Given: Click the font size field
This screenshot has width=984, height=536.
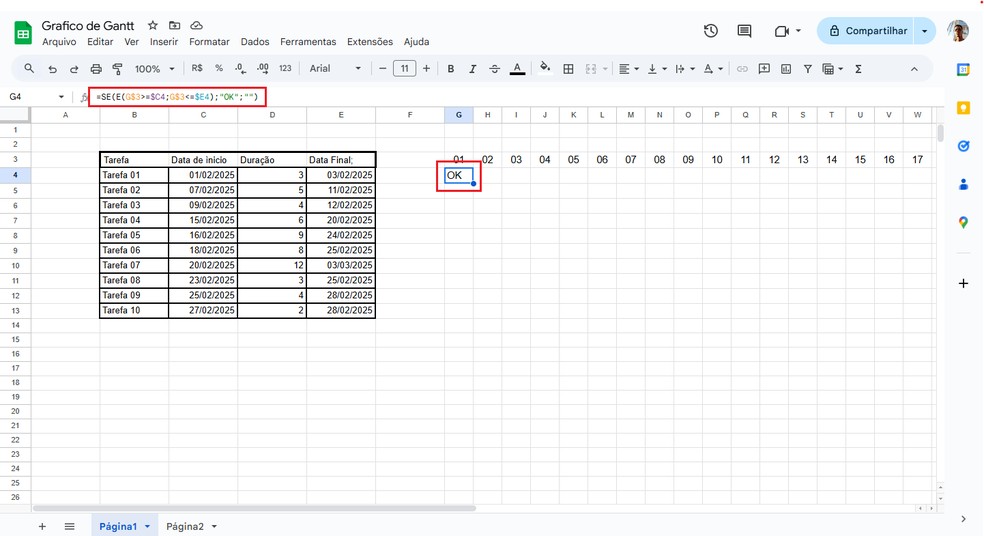Looking at the screenshot, I should (x=405, y=68).
